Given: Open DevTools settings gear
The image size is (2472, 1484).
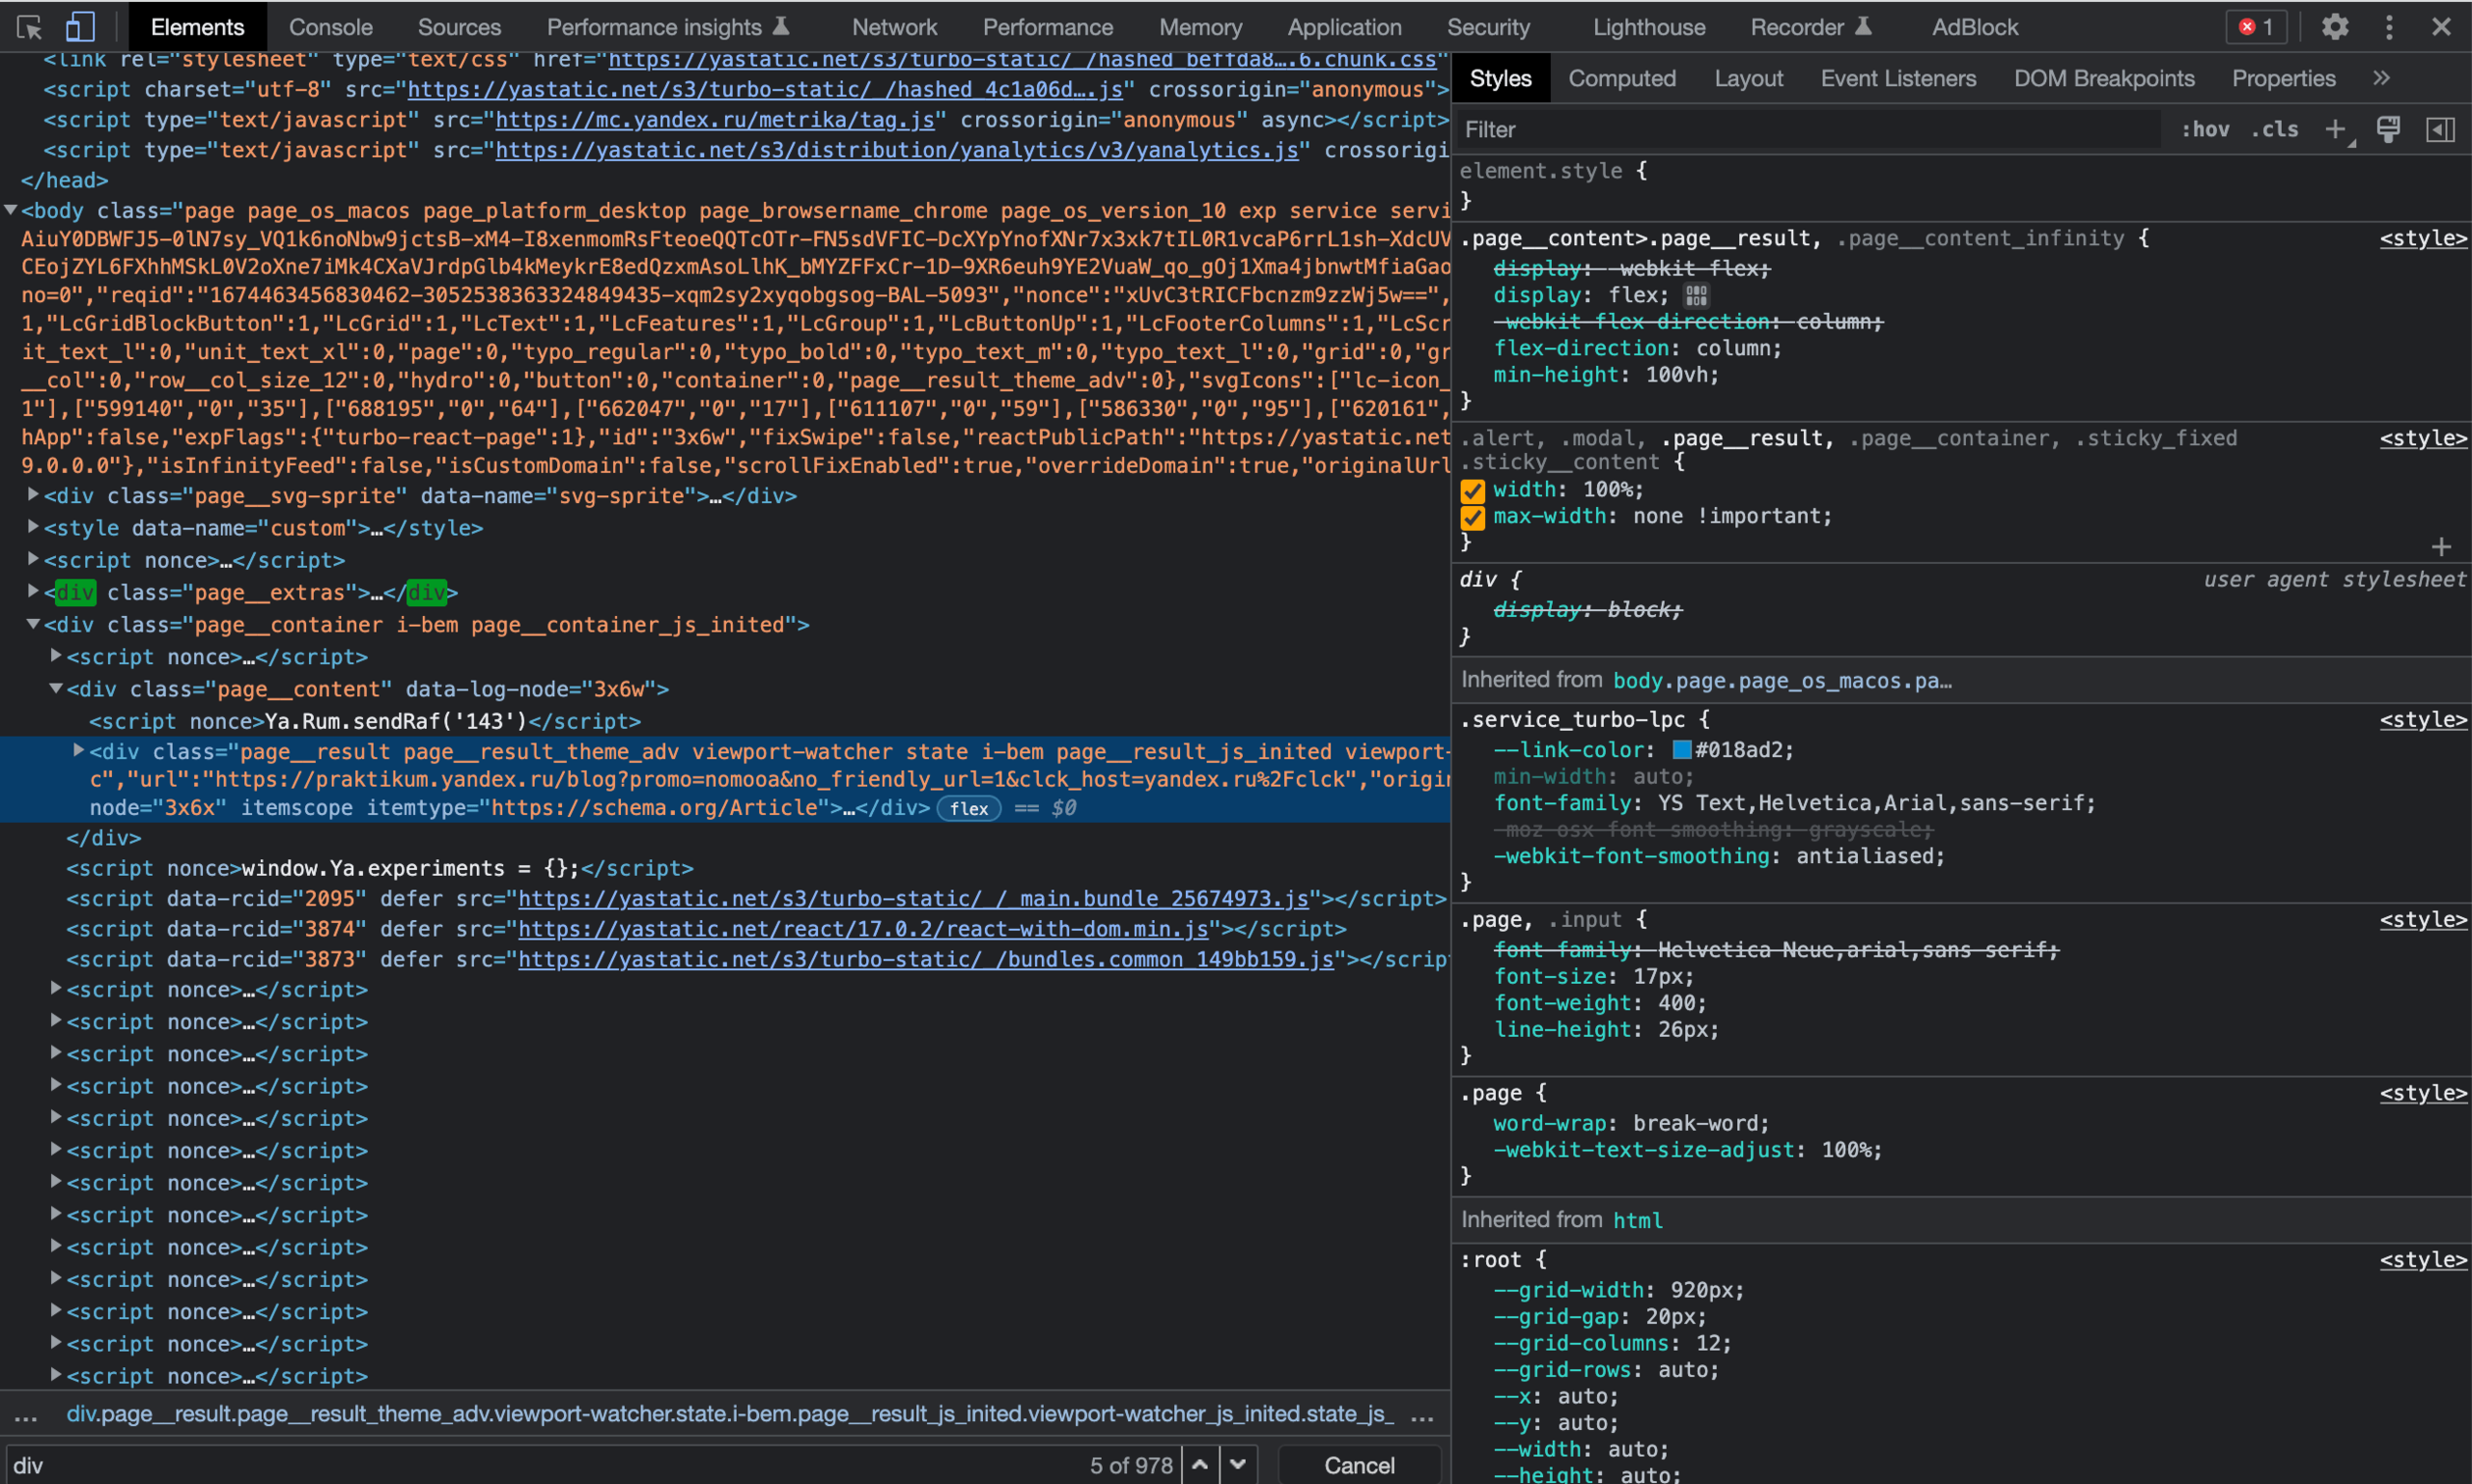Looking at the screenshot, I should [2334, 27].
